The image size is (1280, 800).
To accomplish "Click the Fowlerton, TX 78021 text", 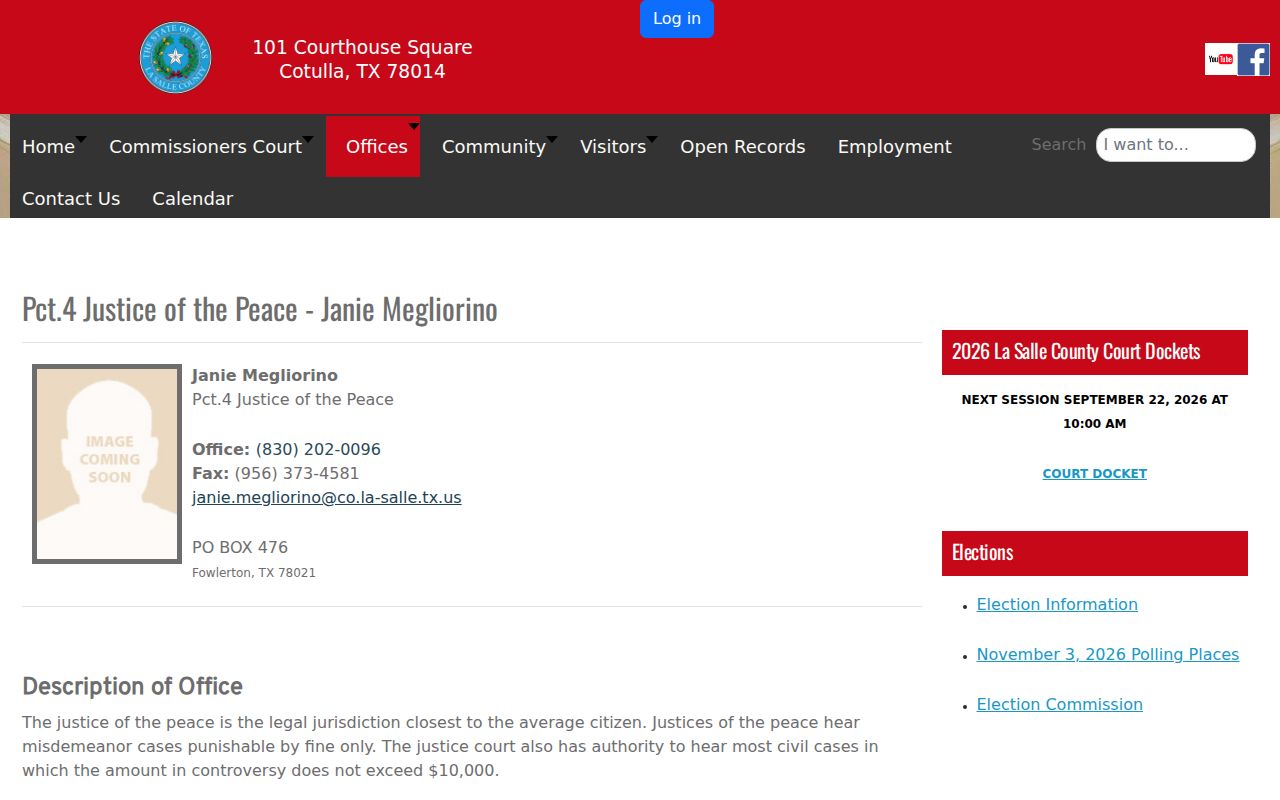I will tap(254, 573).
